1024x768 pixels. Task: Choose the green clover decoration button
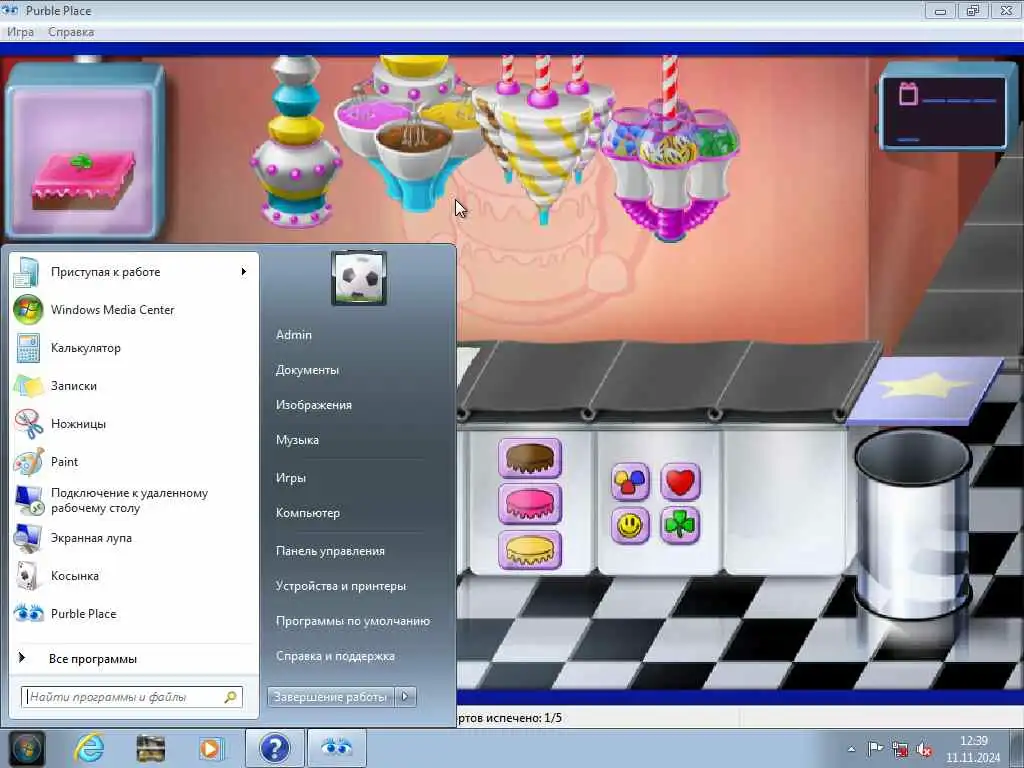point(680,525)
